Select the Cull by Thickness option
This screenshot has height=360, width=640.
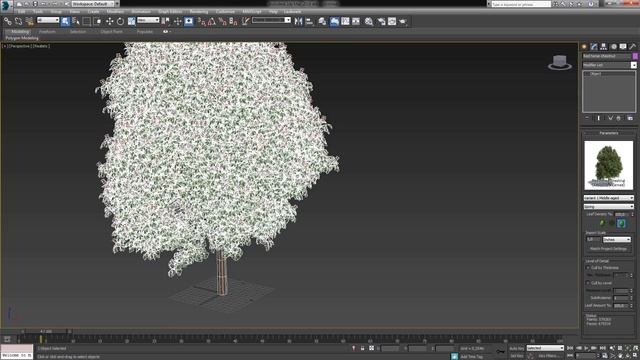tap(602, 268)
